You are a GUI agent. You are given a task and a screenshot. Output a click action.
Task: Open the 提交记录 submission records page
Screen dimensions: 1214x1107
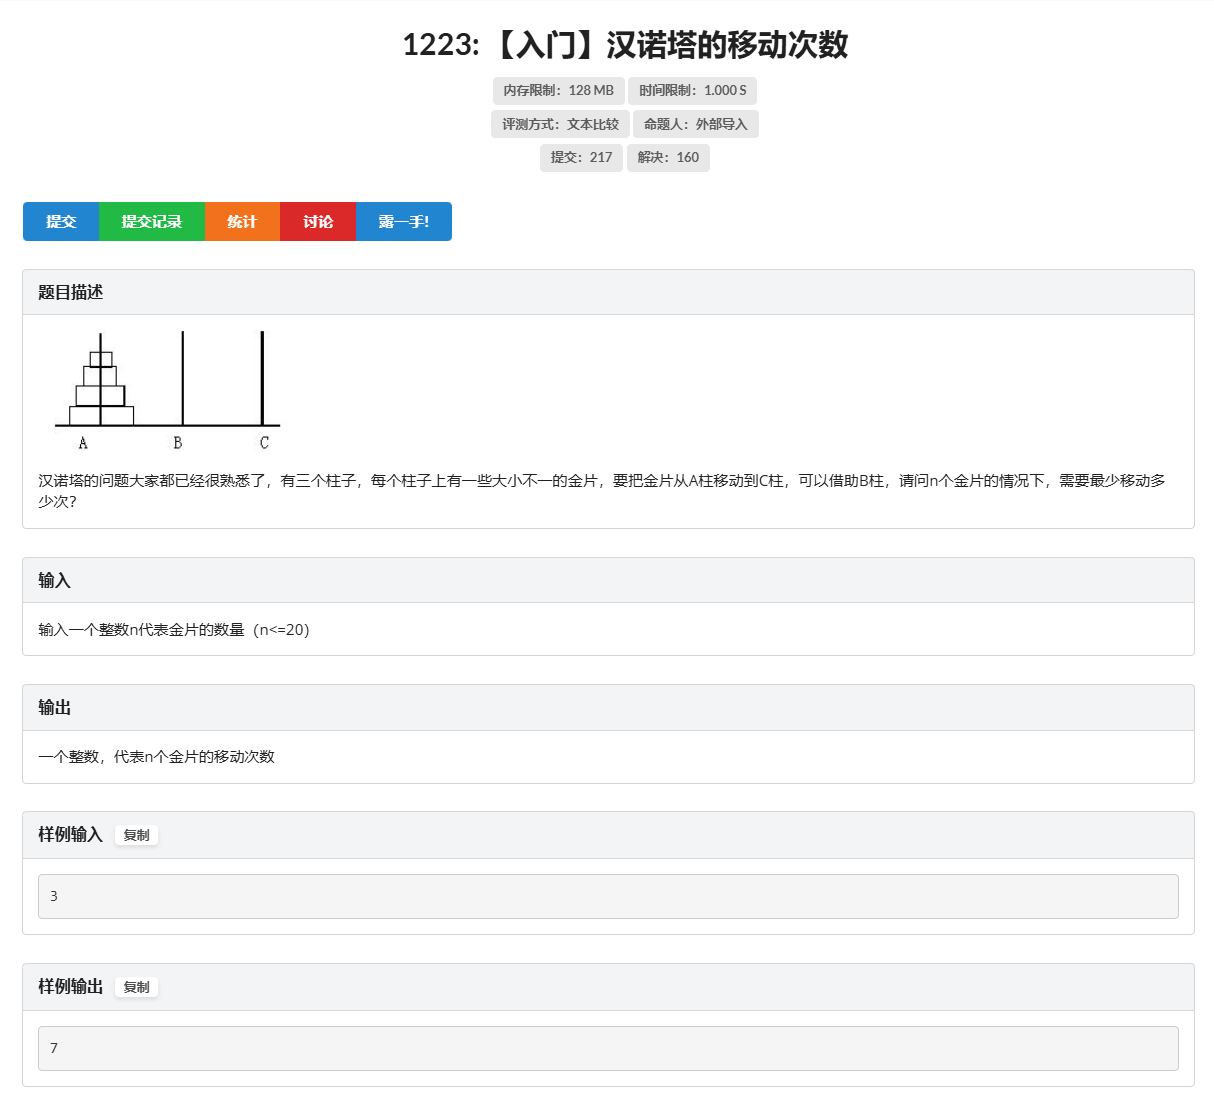coord(152,221)
